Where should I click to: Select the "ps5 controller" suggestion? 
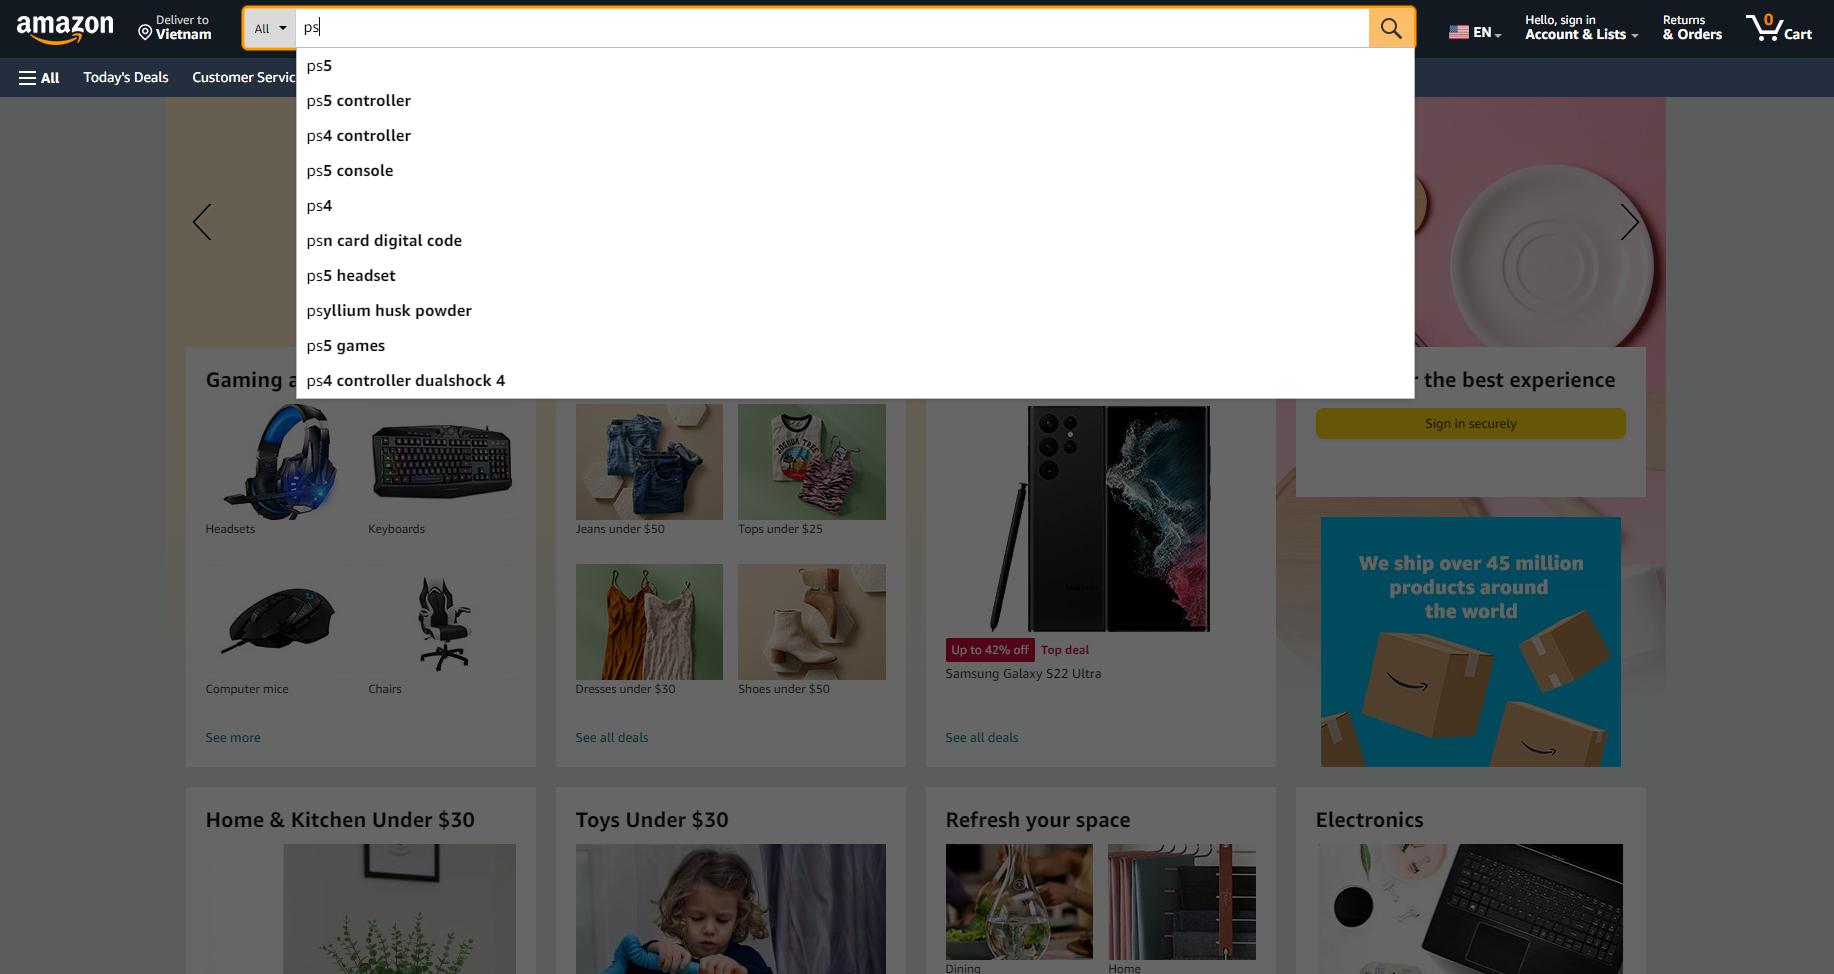click(359, 101)
